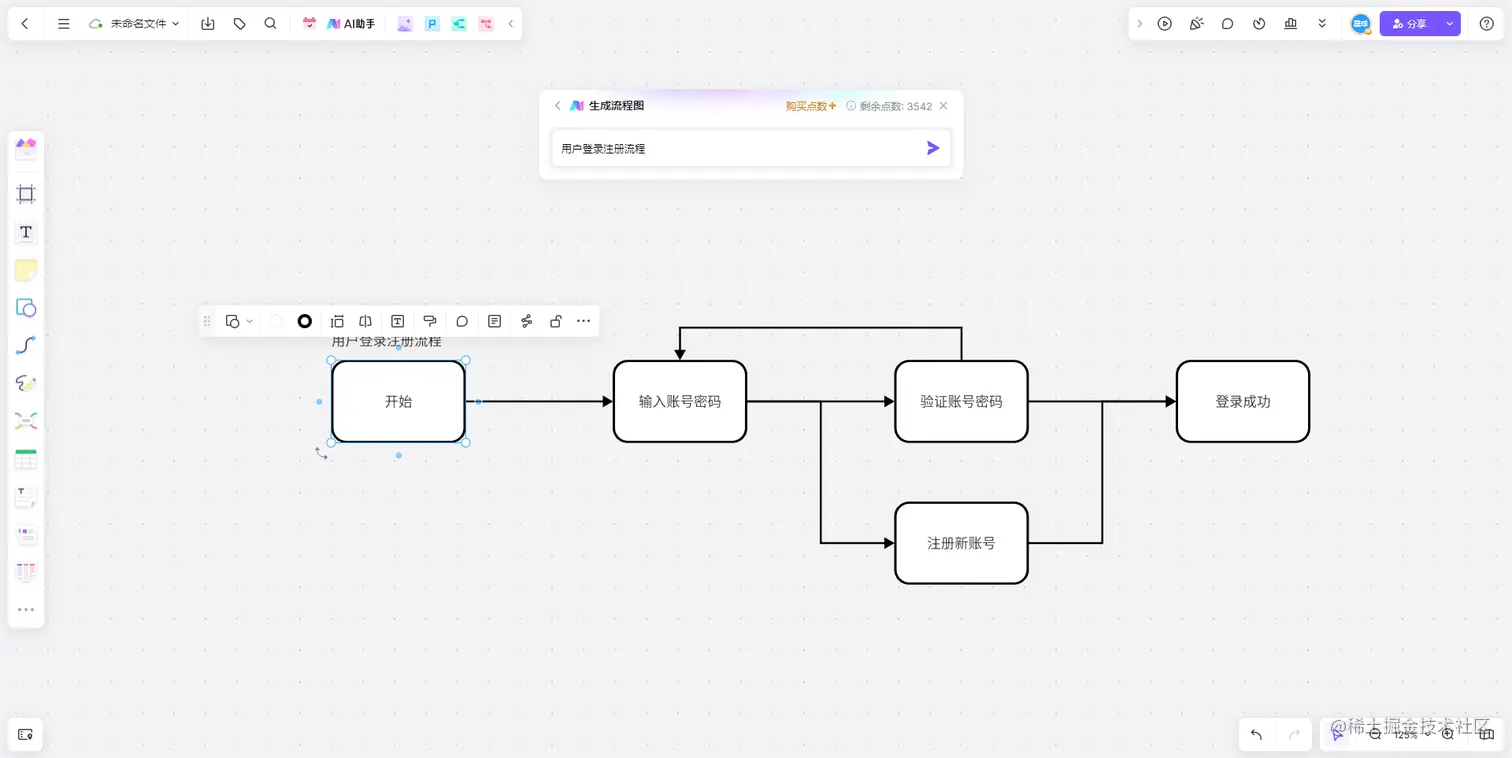Click the purple 分享 share button
1512x758 pixels.
coord(1410,24)
